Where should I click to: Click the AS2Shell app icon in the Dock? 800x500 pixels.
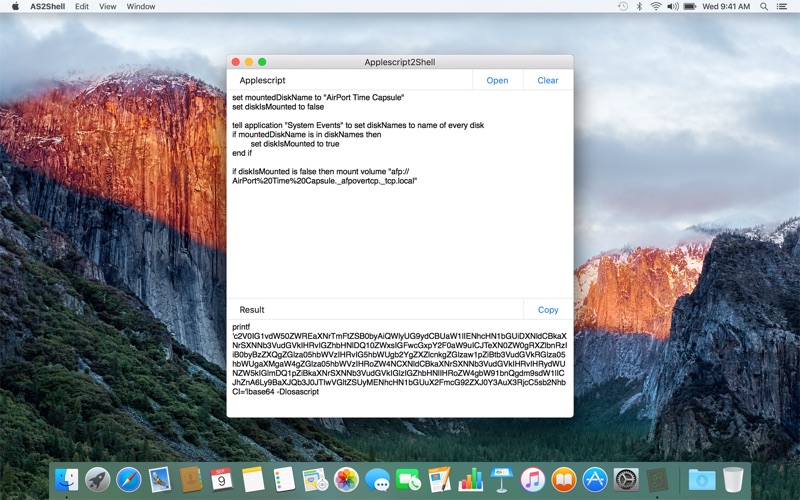(657, 480)
